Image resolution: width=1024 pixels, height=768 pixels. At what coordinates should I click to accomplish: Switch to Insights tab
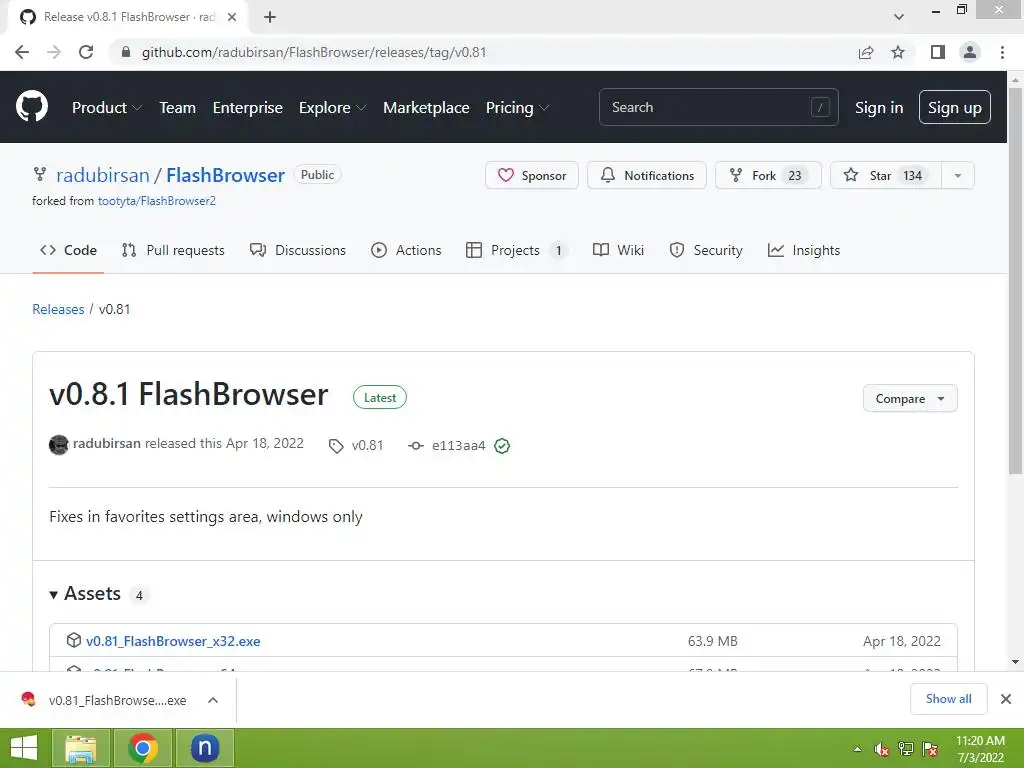pyautogui.click(x=804, y=250)
